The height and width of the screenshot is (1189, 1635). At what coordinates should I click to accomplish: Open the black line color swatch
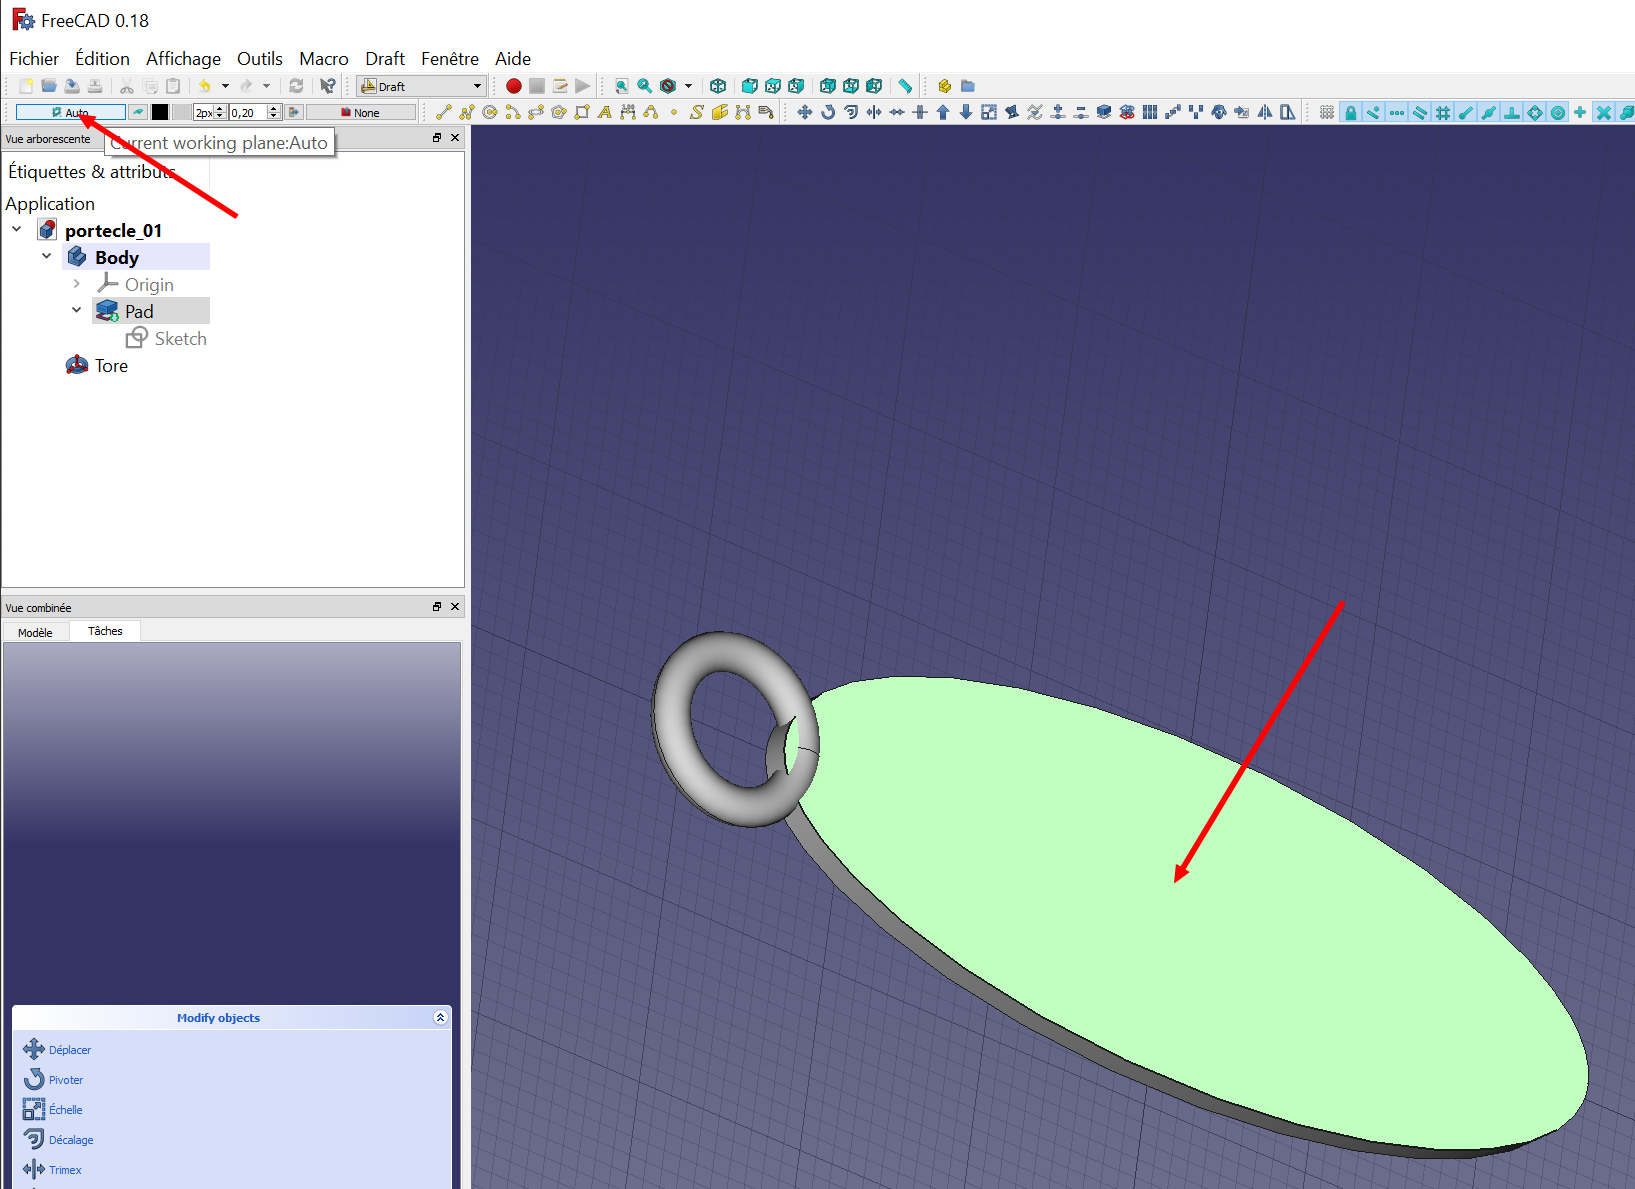point(160,112)
